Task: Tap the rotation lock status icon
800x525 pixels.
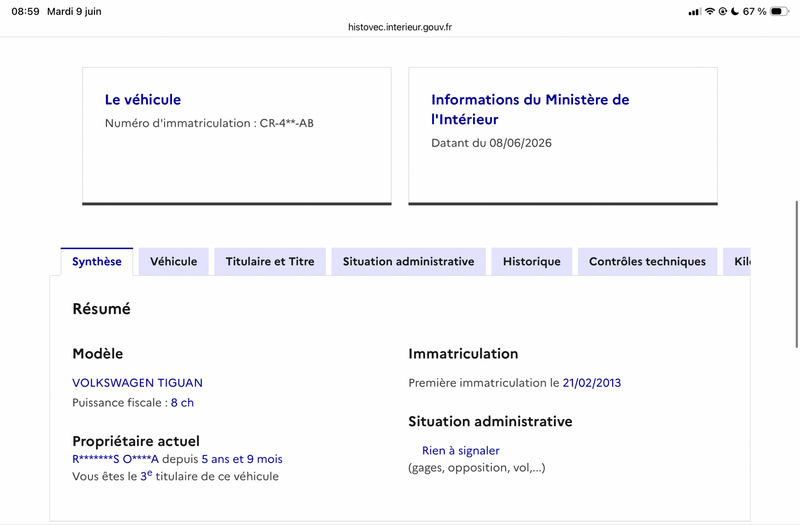Action: pos(722,11)
